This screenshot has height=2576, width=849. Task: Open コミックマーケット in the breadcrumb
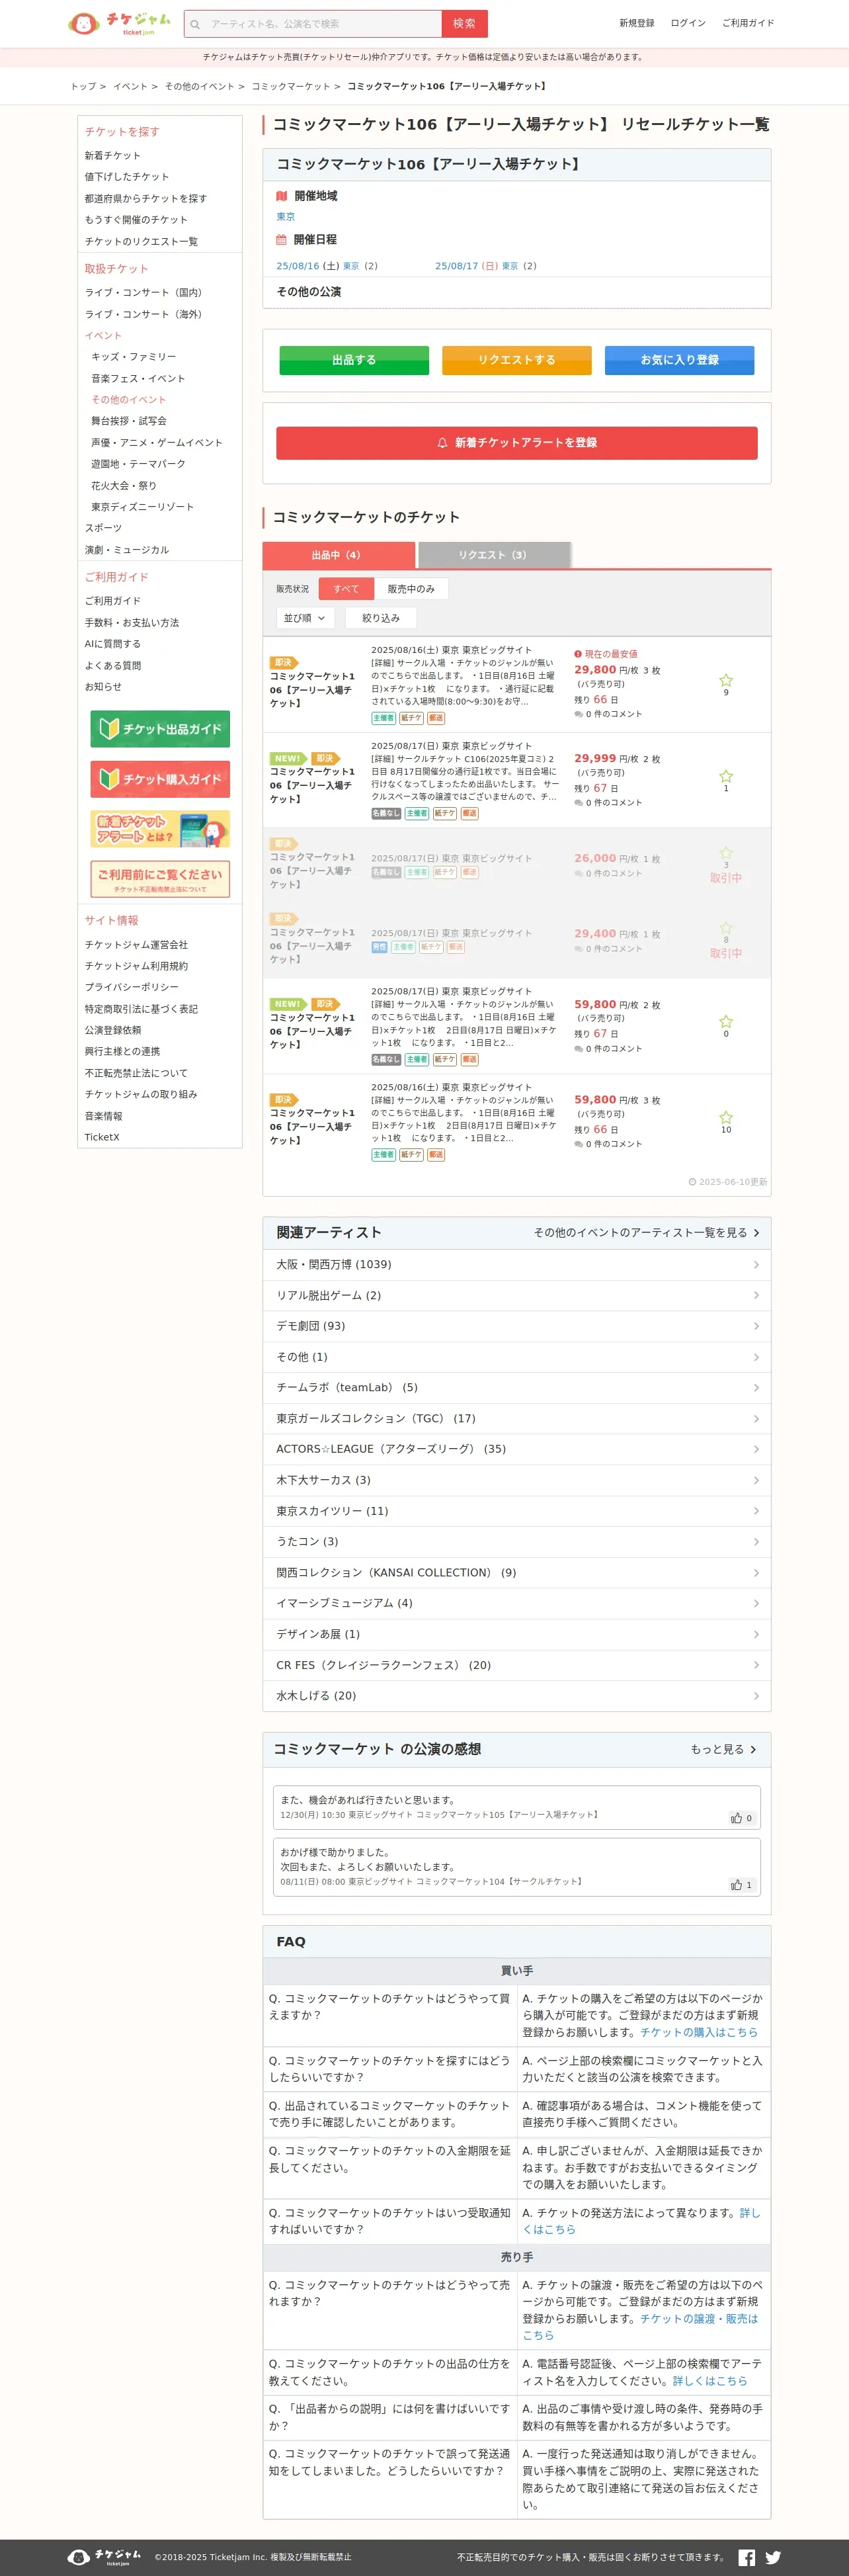point(291,87)
